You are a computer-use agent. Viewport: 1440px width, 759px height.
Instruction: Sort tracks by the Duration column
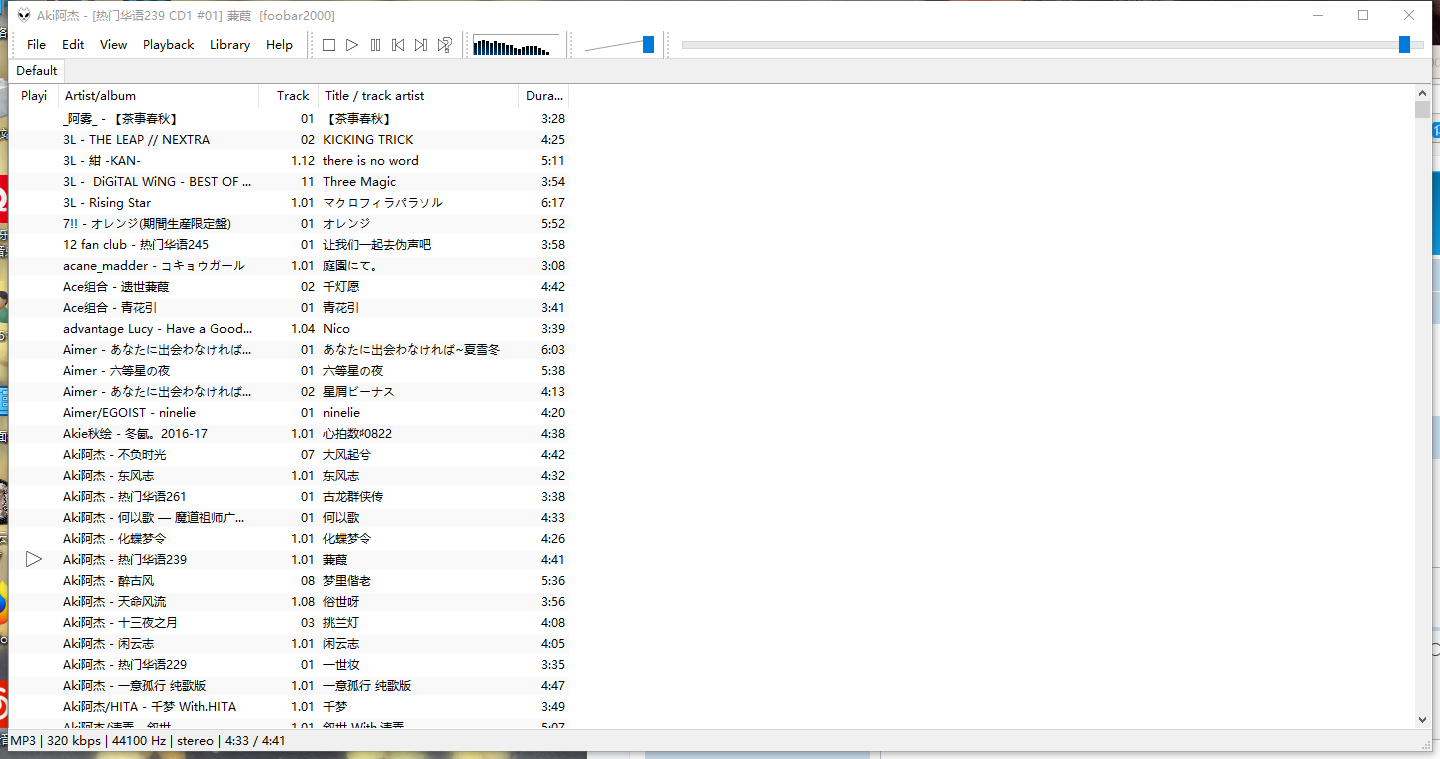[543, 95]
